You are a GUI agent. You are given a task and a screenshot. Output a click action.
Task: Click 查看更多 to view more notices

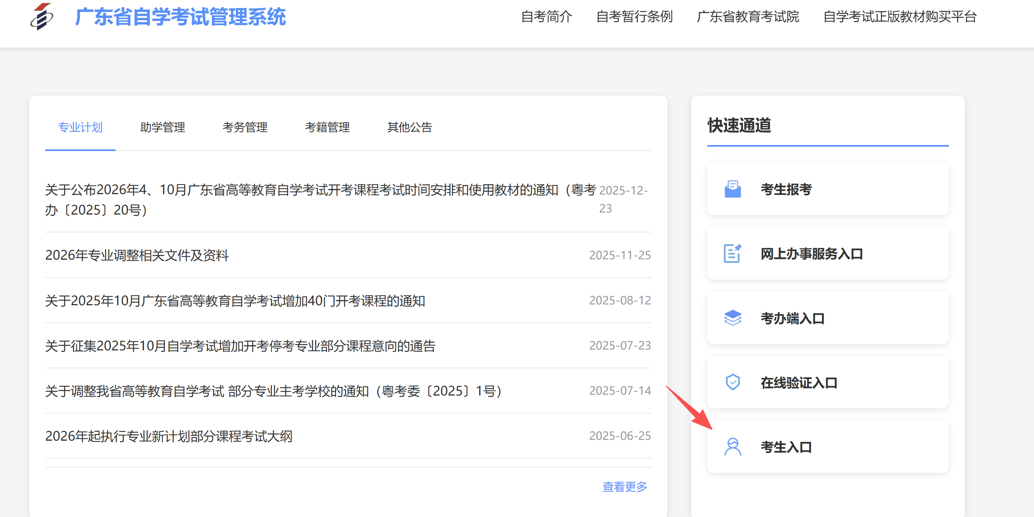tap(624, 487)
